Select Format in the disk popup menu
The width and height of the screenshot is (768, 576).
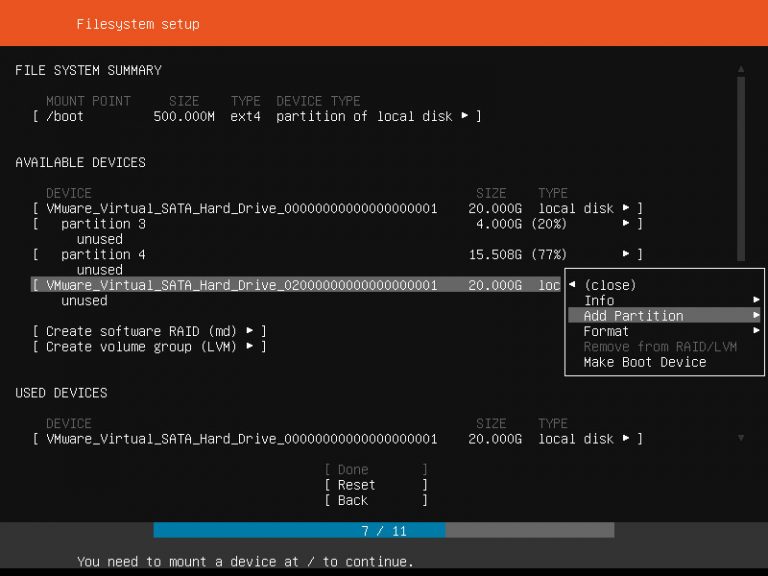[606, 331]
